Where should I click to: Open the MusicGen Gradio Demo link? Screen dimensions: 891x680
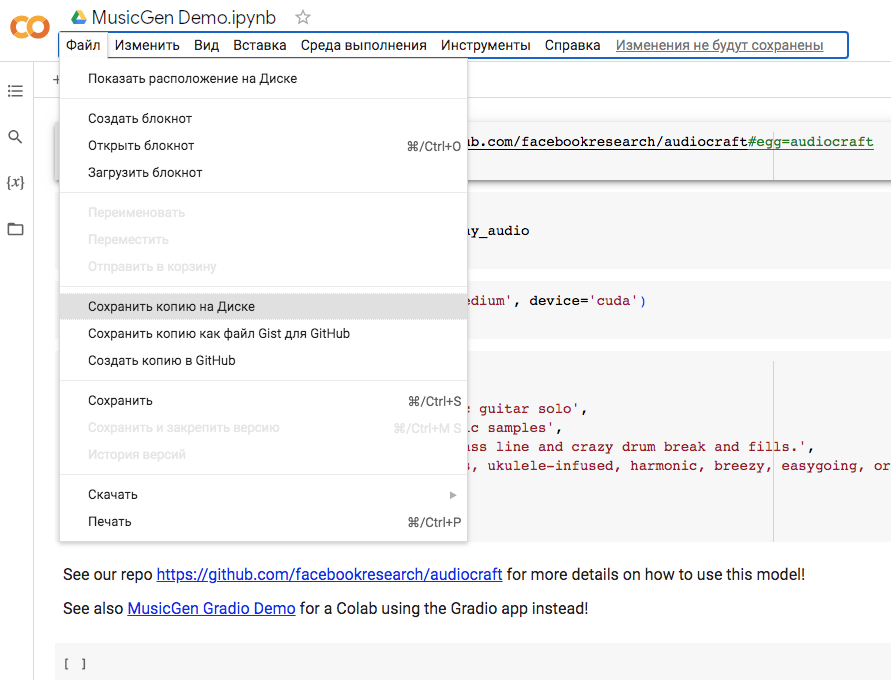tap(211, 608)
